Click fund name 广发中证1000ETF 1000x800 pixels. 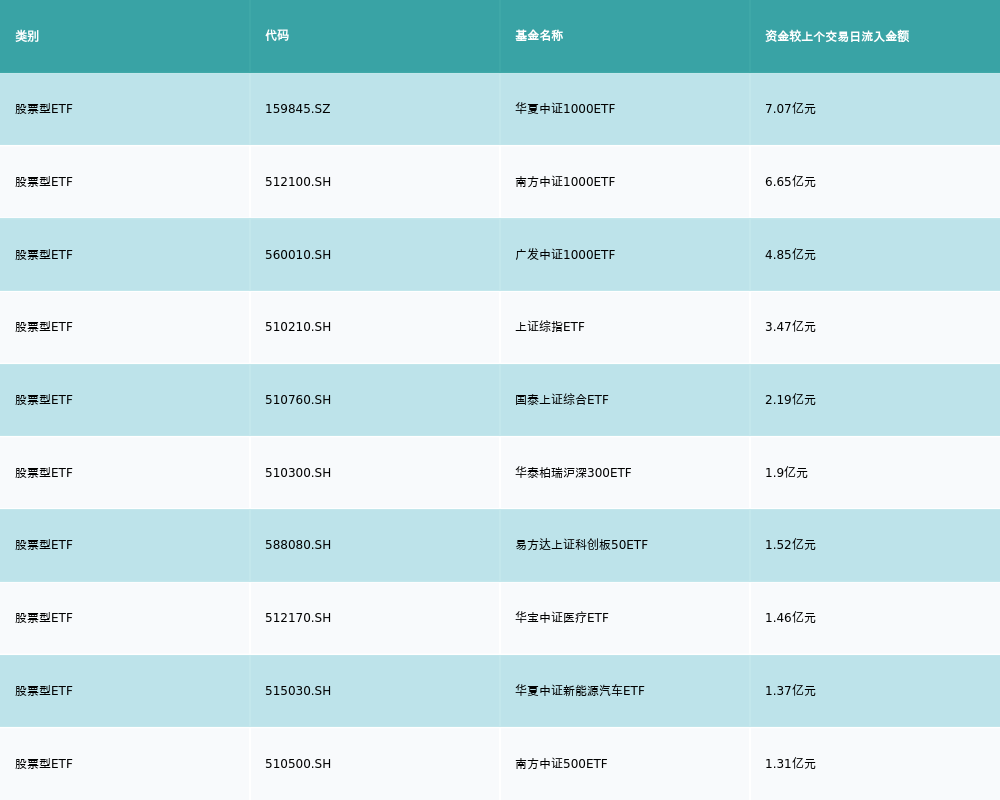click(x=565, y=255)
